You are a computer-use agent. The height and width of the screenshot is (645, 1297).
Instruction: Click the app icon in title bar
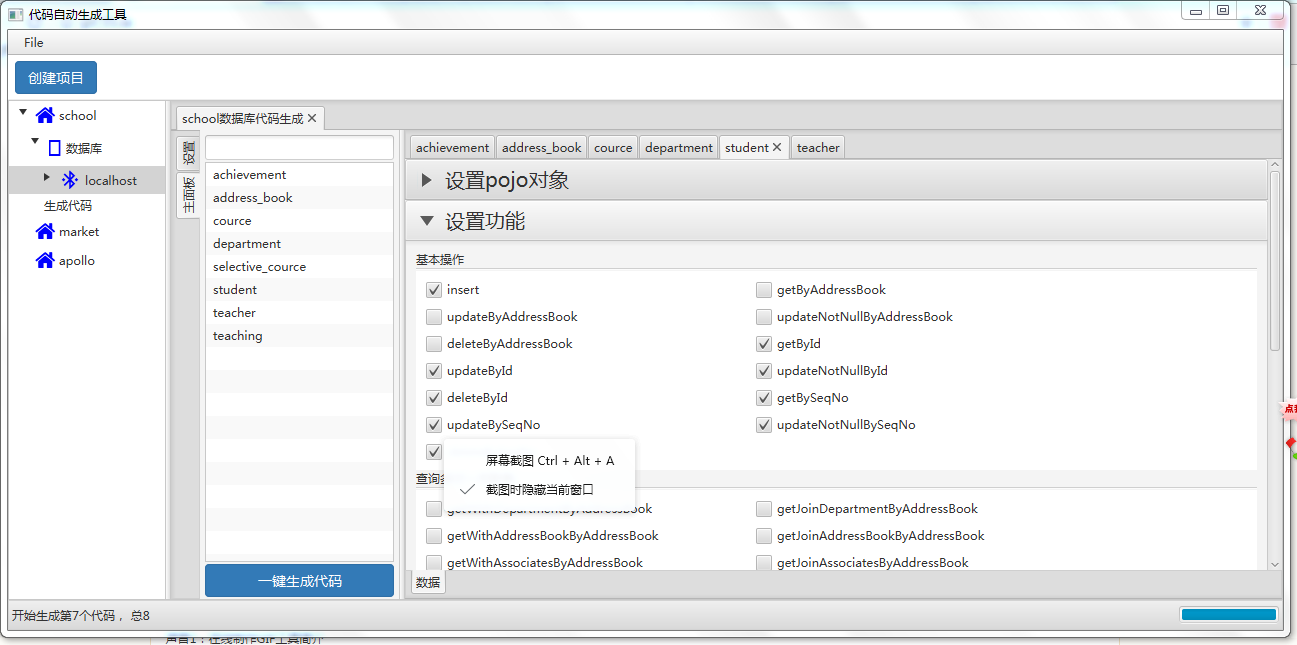(15, 14)
